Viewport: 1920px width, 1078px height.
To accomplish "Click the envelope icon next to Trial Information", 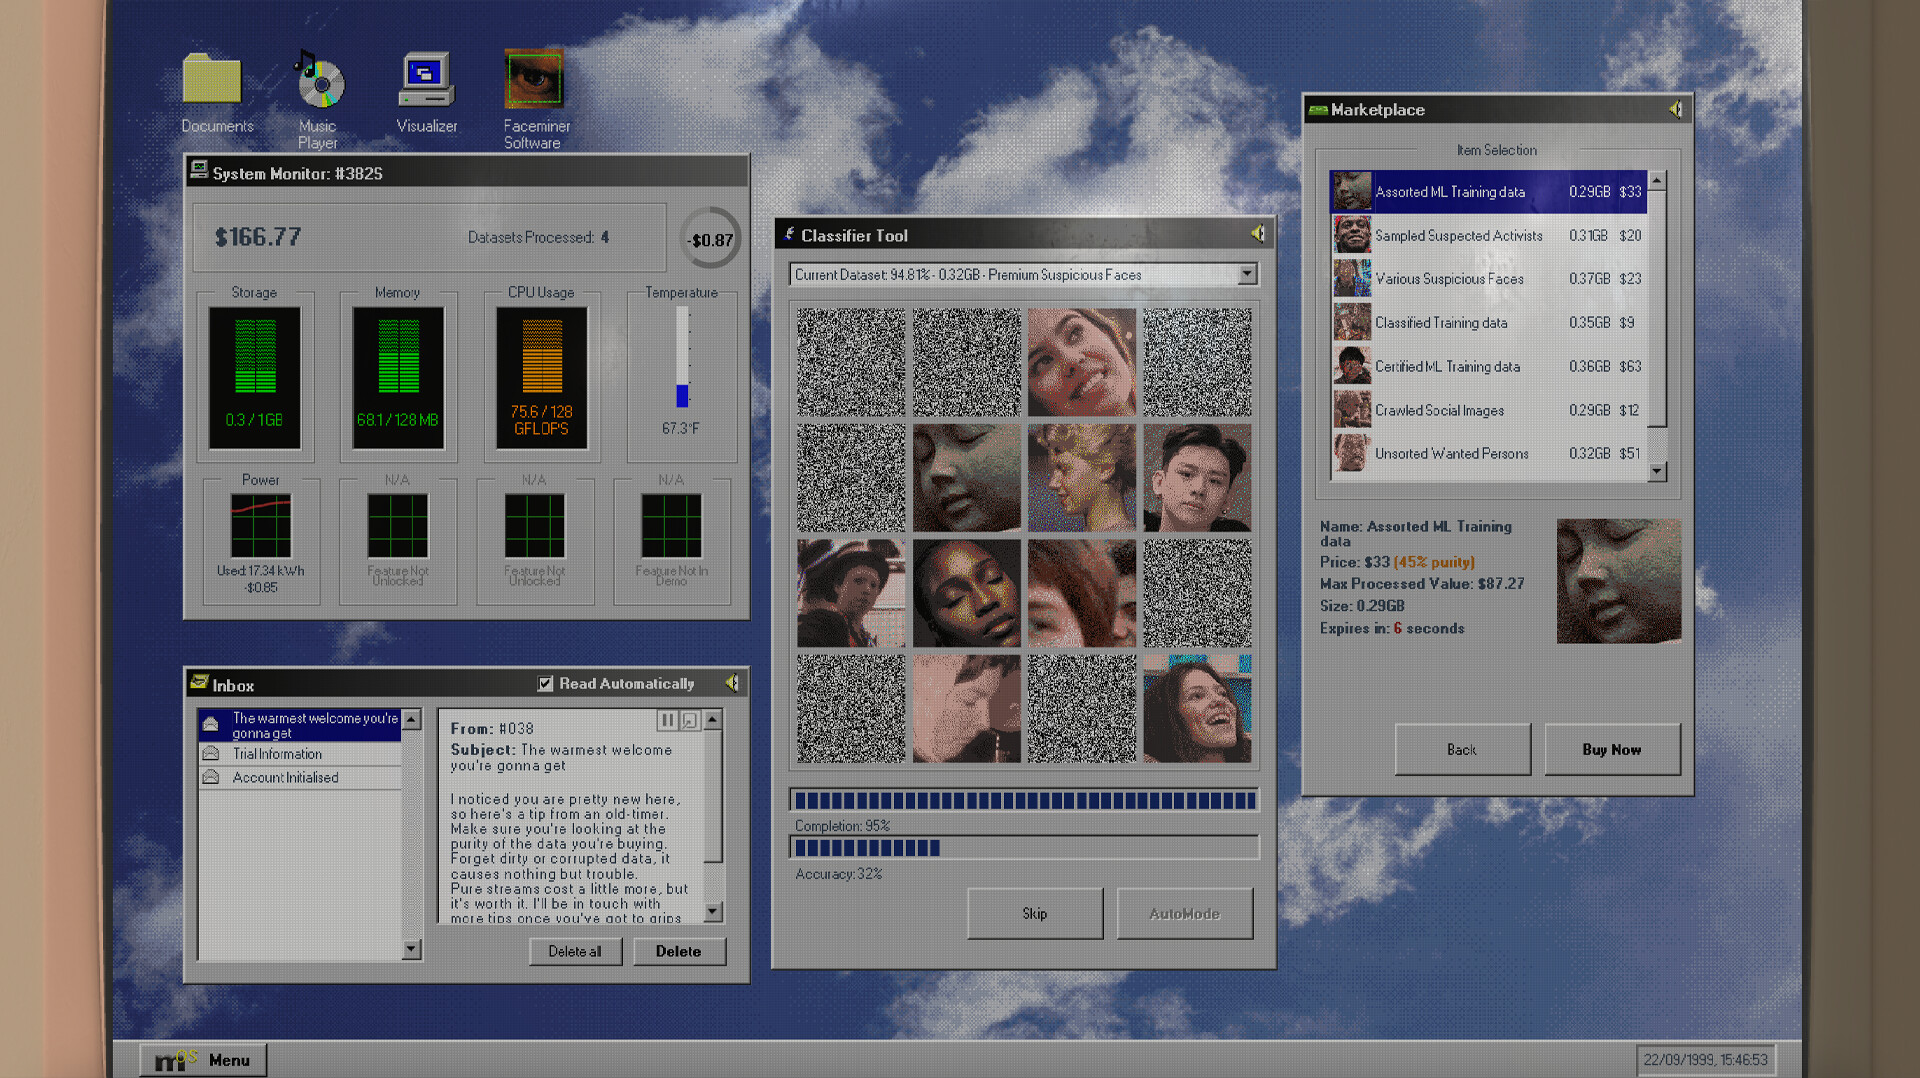I will [x=211, y=753].
